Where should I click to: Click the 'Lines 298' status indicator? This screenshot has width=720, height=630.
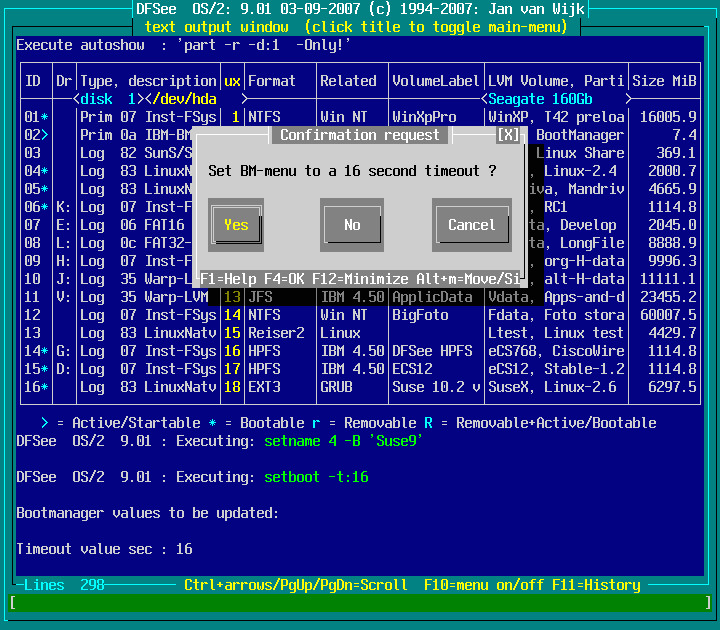pos(64,585)
